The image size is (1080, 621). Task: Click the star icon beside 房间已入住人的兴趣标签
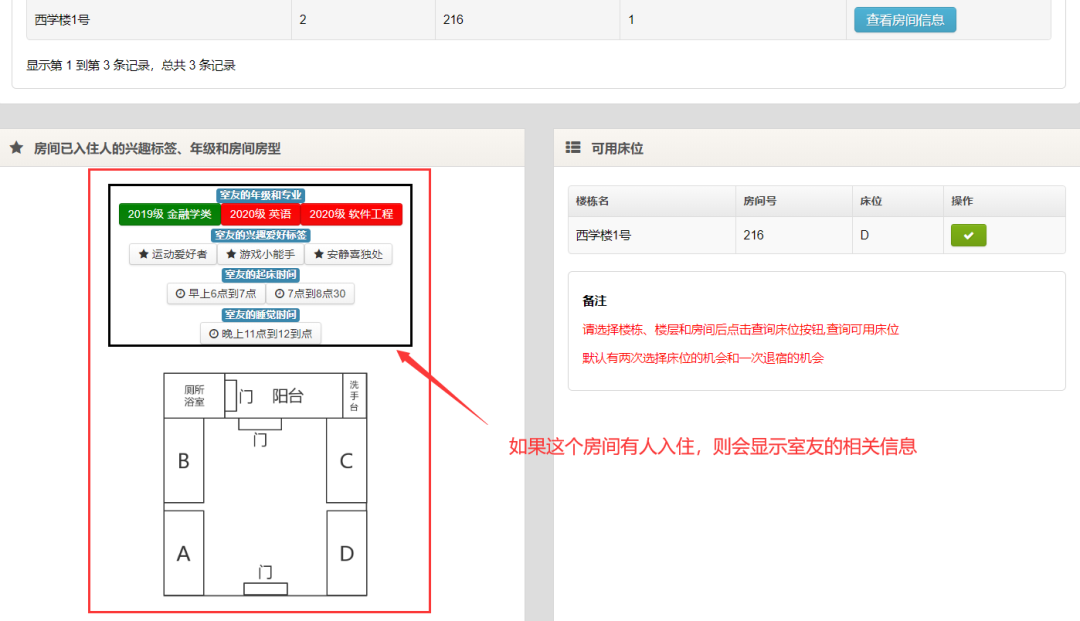pyautogui.click(x=17, y=148)
